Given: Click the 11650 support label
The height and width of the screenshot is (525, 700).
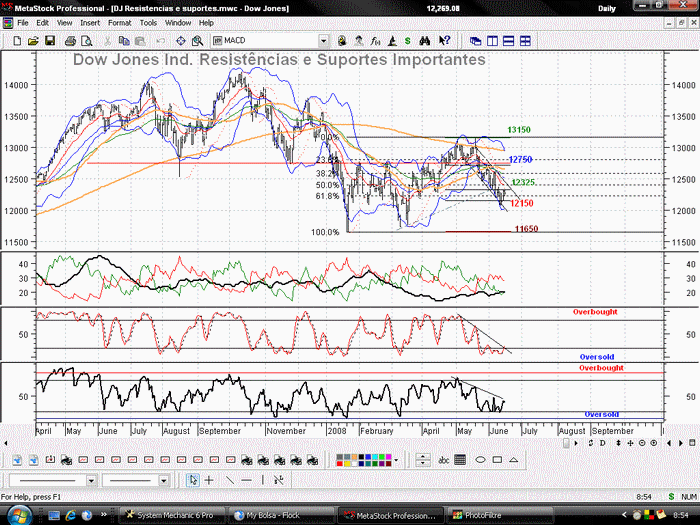Looking at the screenshot, I should 526,229.
